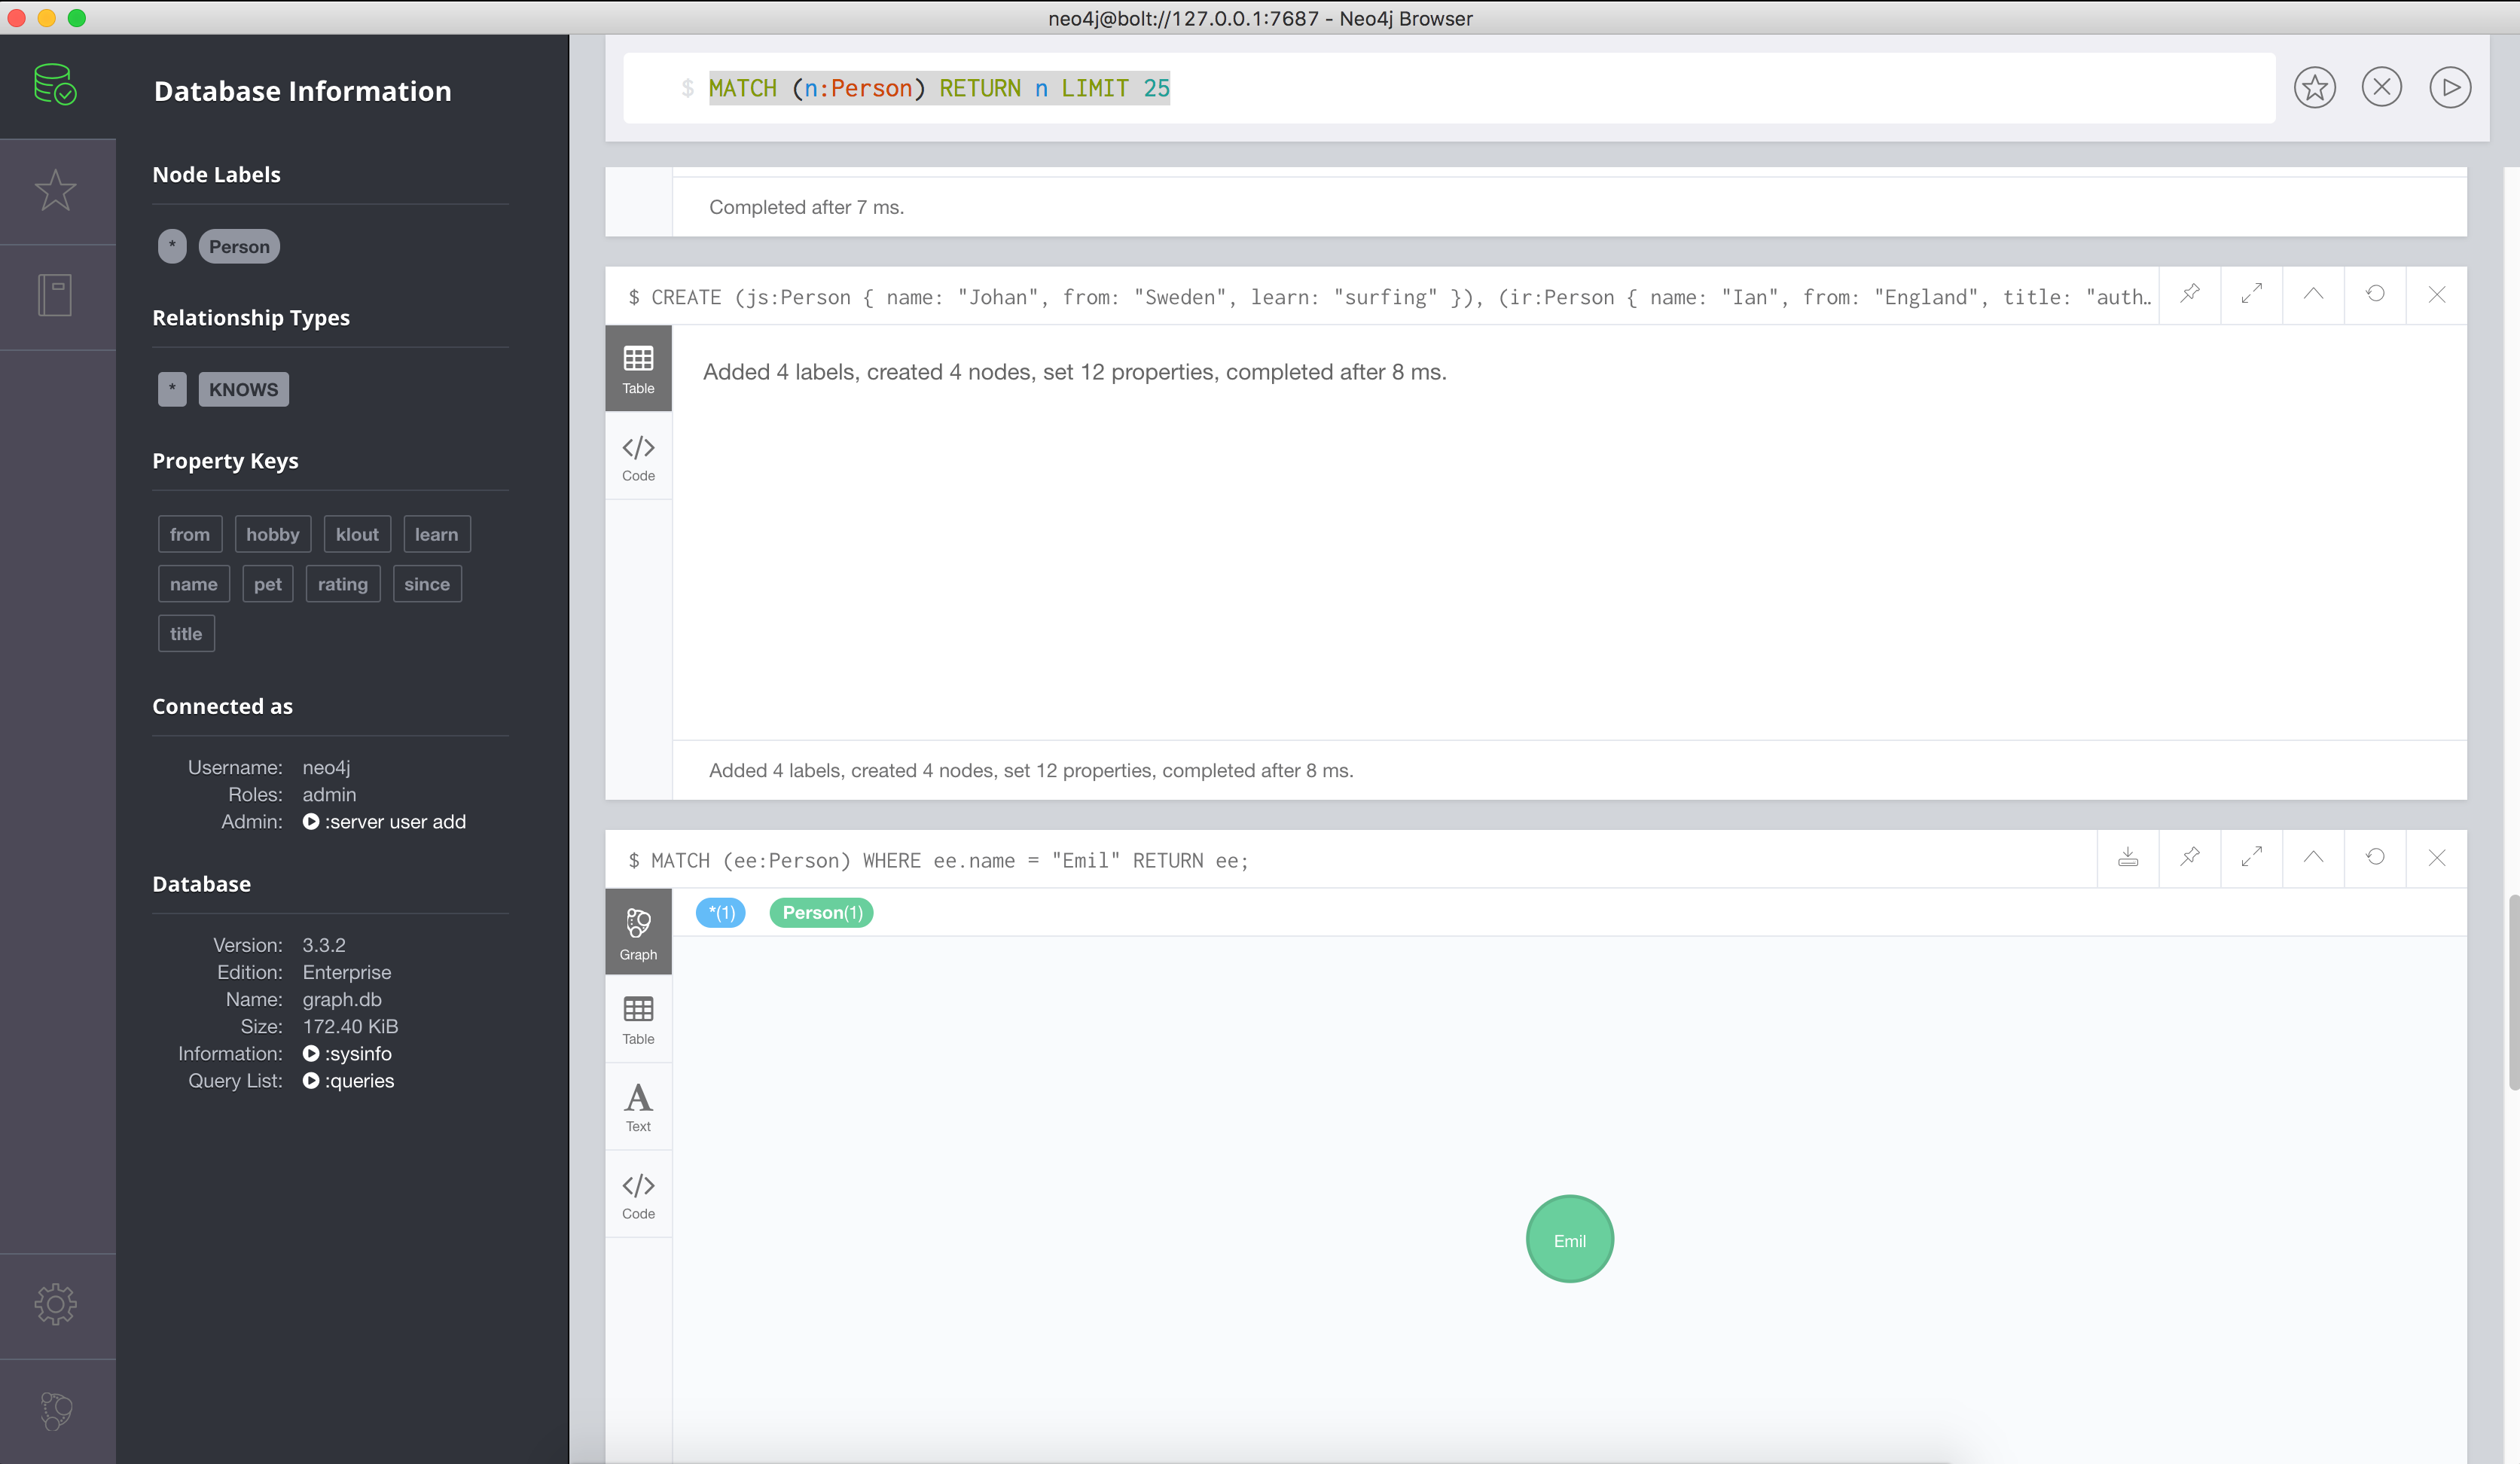Click the database information sidebar icon
2520x1464 pixels.
click(x=56, y=85)
